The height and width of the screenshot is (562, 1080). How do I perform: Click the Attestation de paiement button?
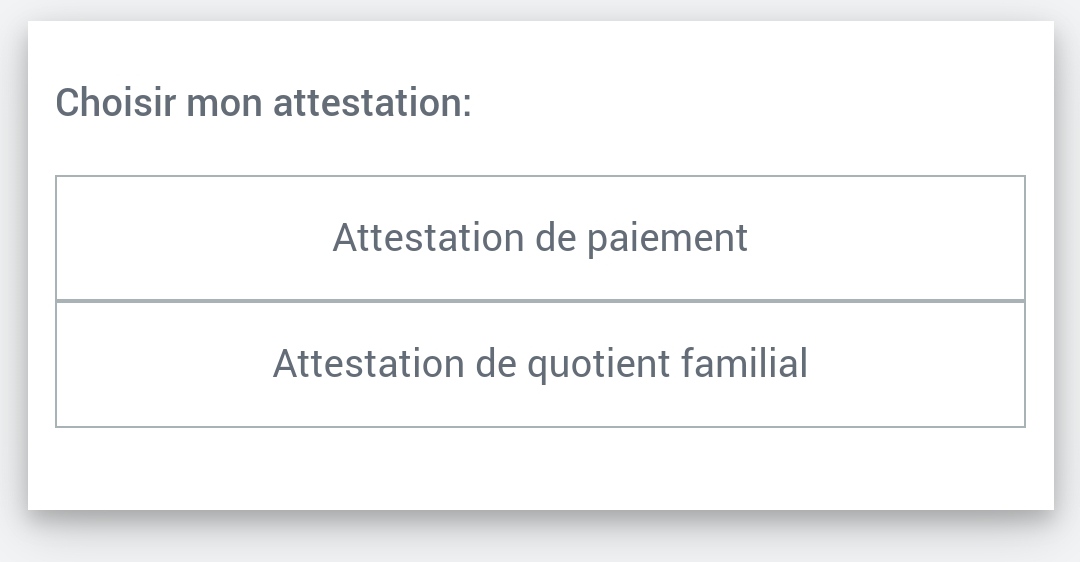point(540,238)
